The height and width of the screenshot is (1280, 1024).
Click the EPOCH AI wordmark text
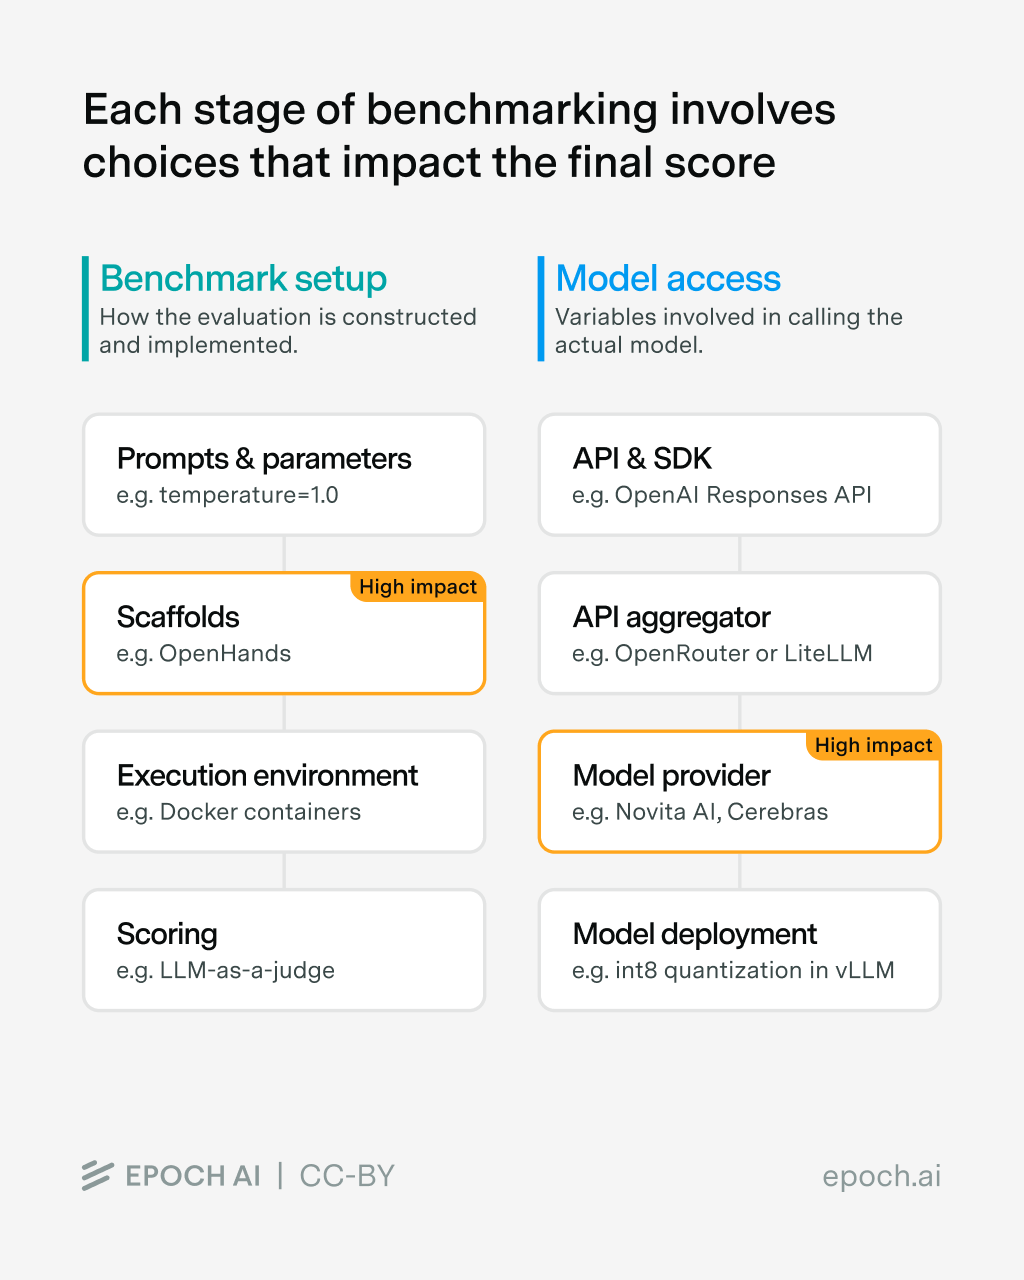coord(193,1176)
